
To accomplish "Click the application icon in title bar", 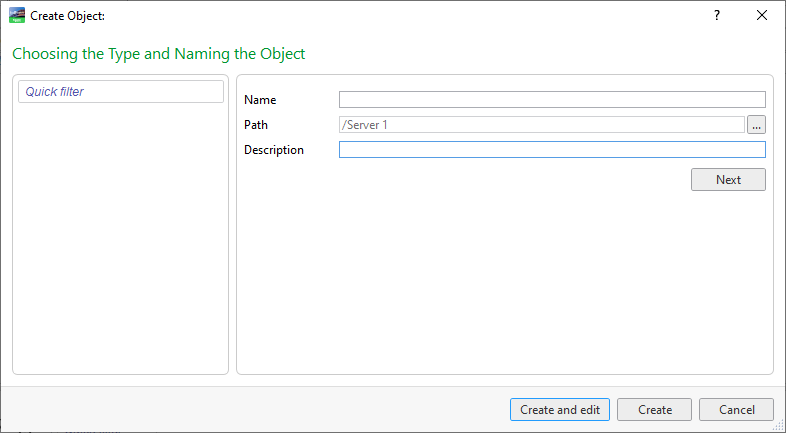I will pyautogui.click(x=17, y=16).
